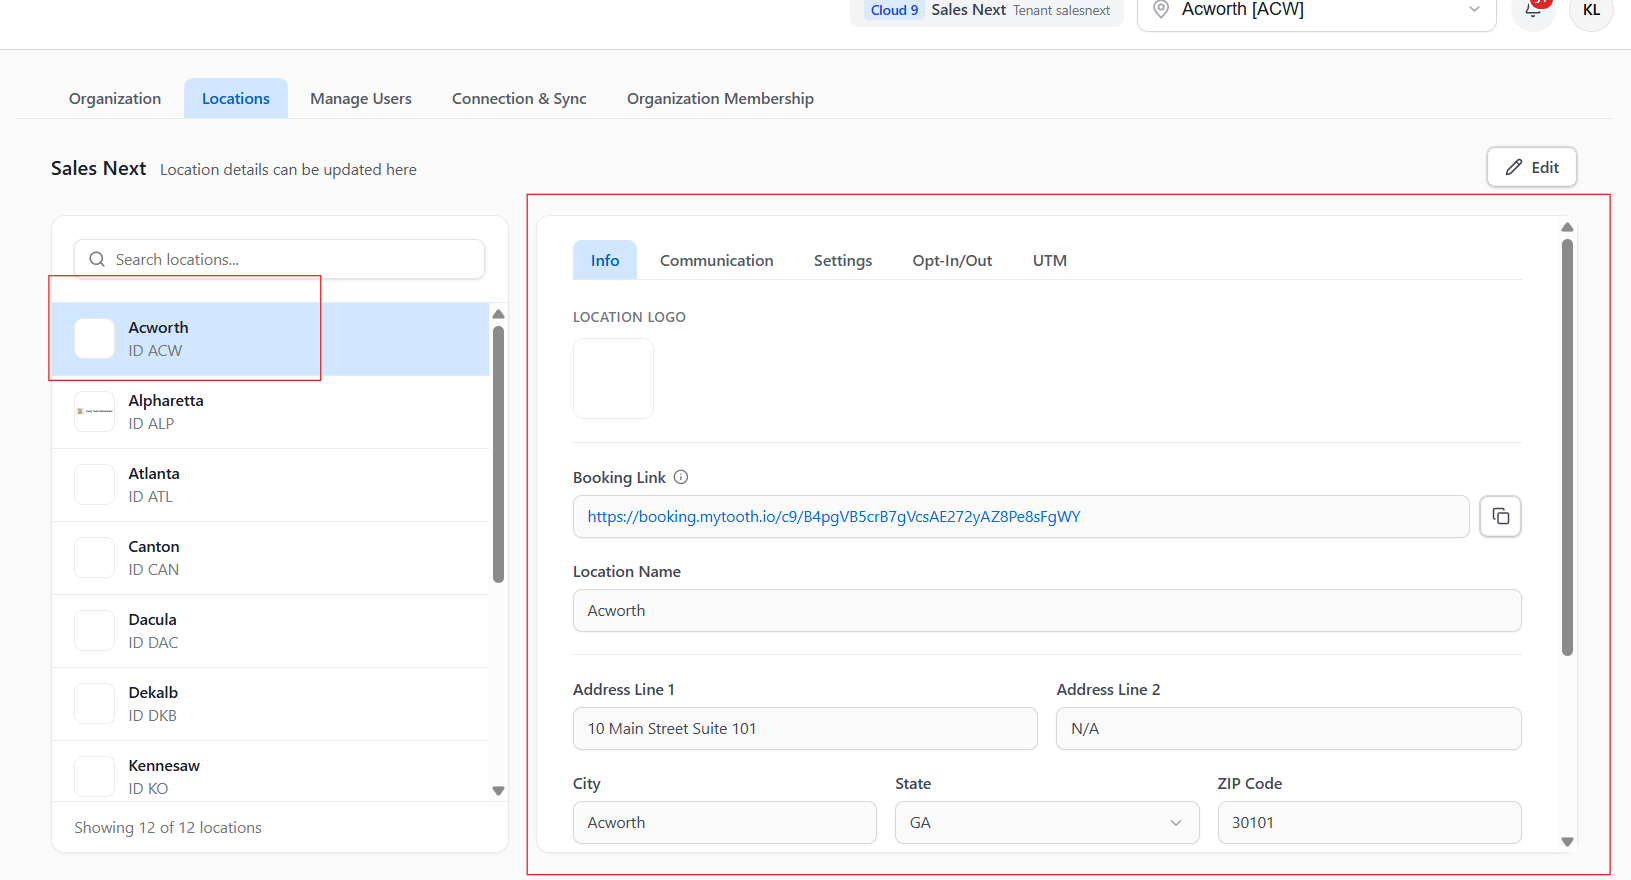Open the Acworth [ACW] location selector dropdown

pyautogui.click(x=1316, y=10)
